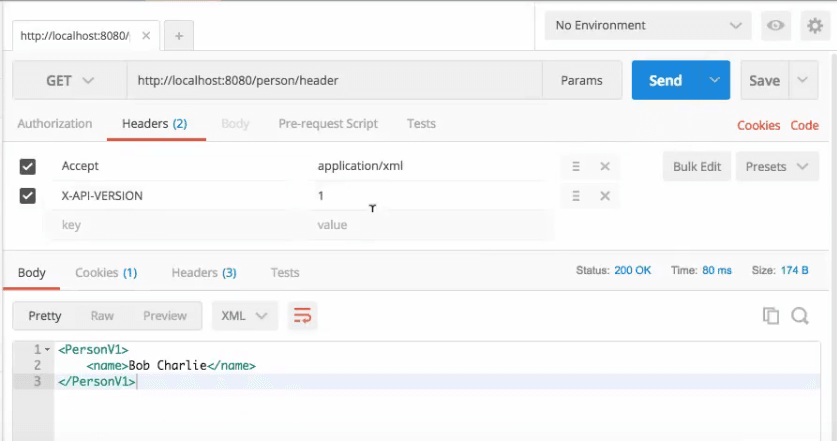Screen dimensions: 837x441
Task: Open the Params editor
Action: pos(582,81)
